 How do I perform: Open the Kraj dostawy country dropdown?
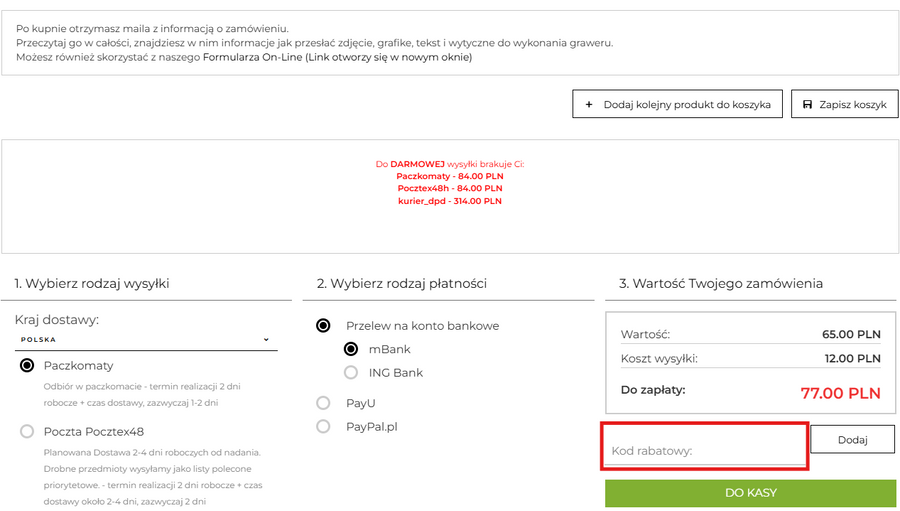[x=145, y=339]
